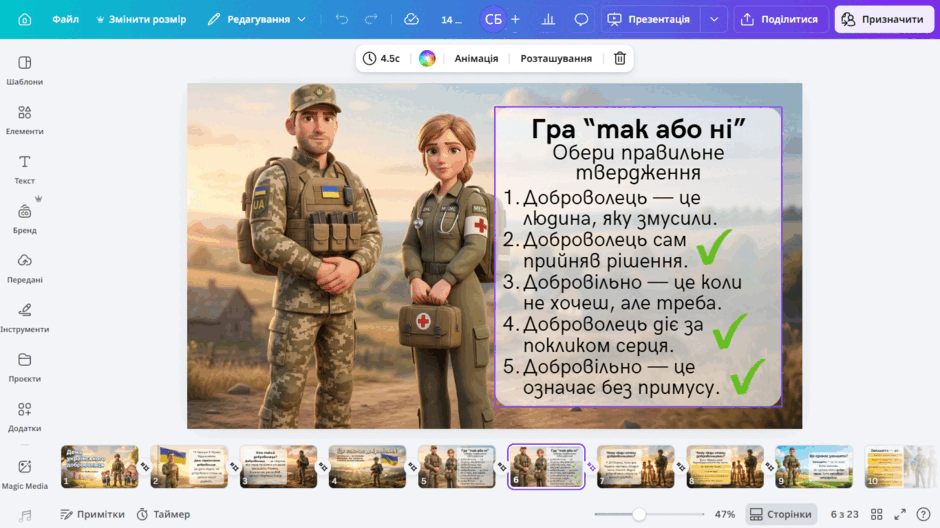The image size is (940, 528).
Task: Select slide 2 thumbnail
Action: click(189, 466)
